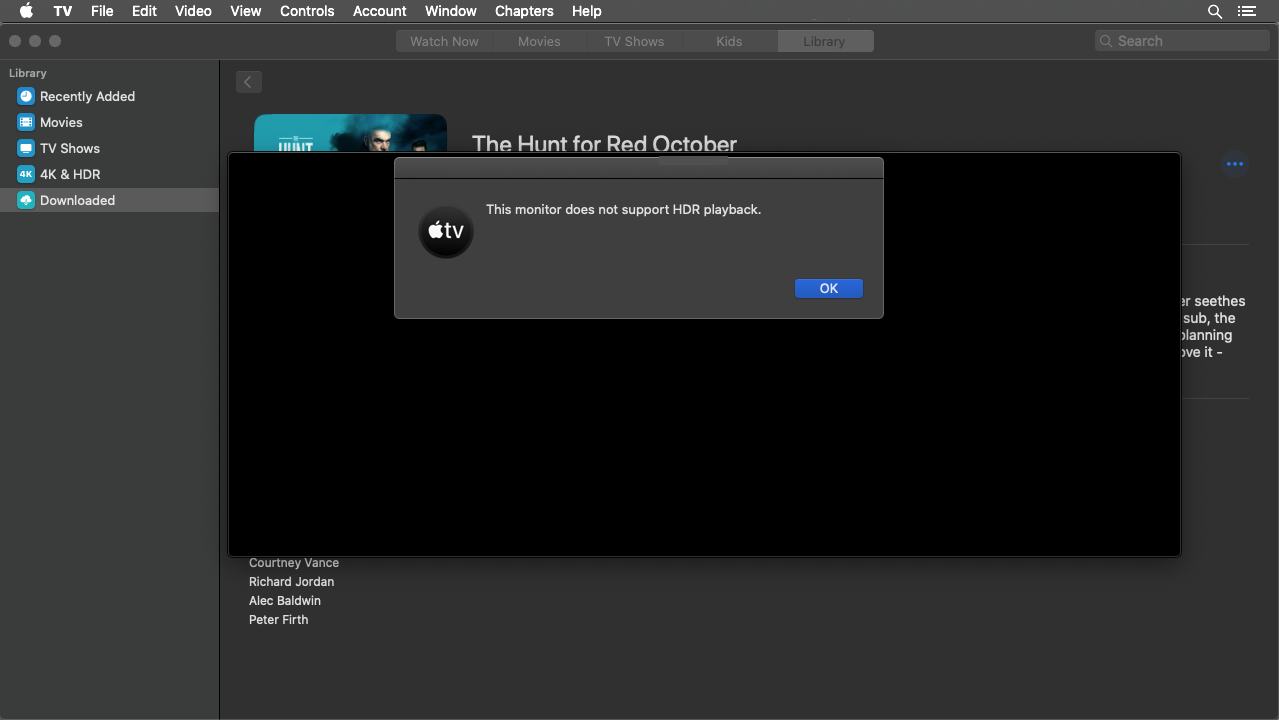Open the Controls menu
The width and height of the screenshot is (1279, 720).
(307, 11)
